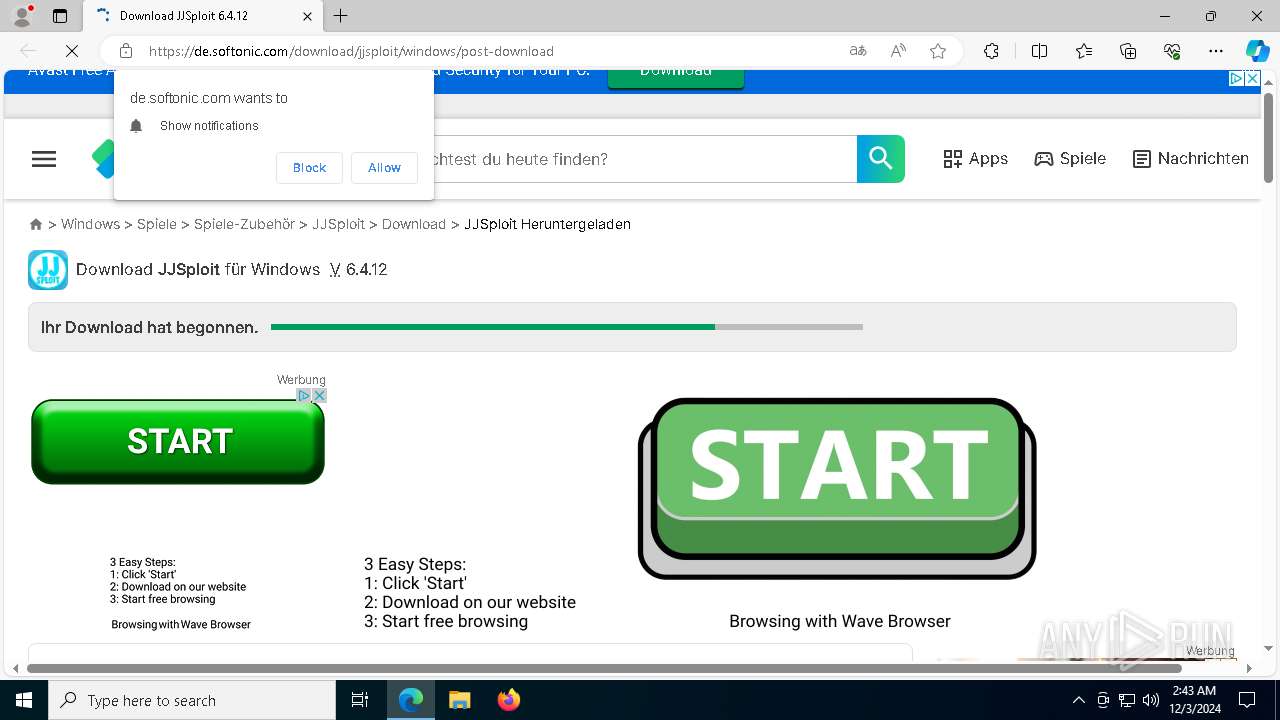
Task: Open the Windows Start menu
Action: tap(24, 700)
